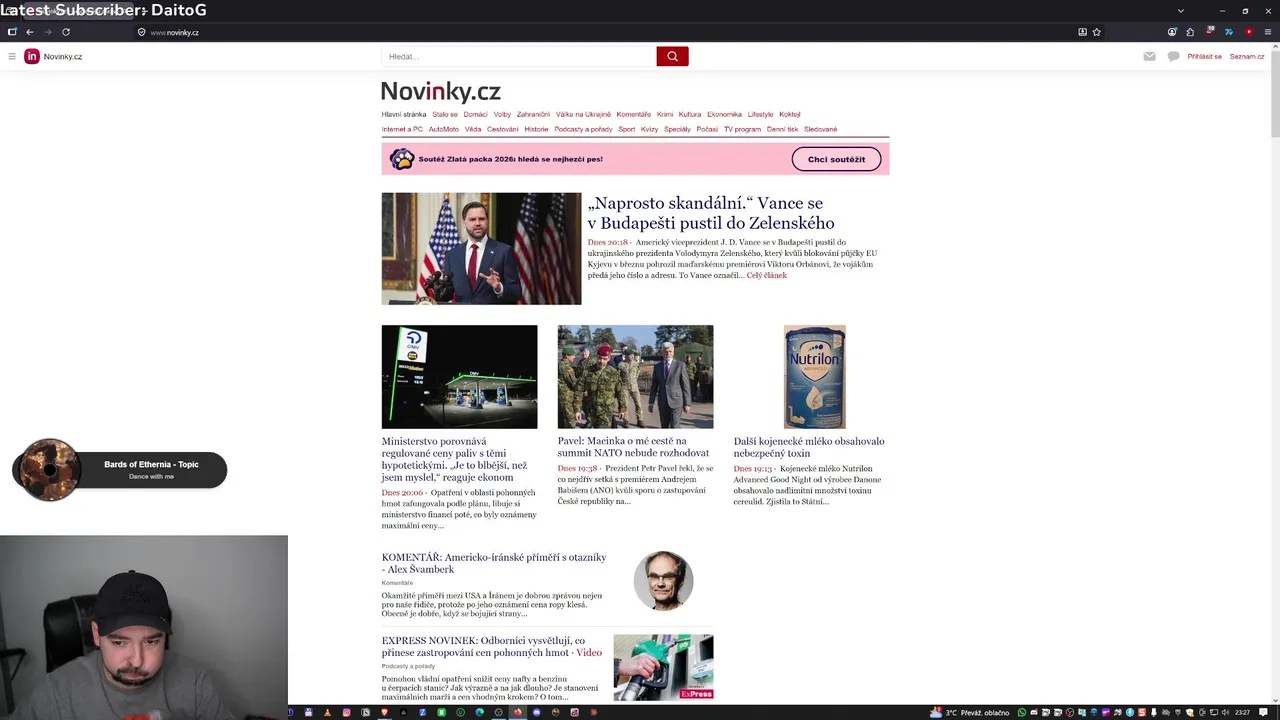1280x720 pixels.
Task: Open the Počasí section
Action: (707, 129)
